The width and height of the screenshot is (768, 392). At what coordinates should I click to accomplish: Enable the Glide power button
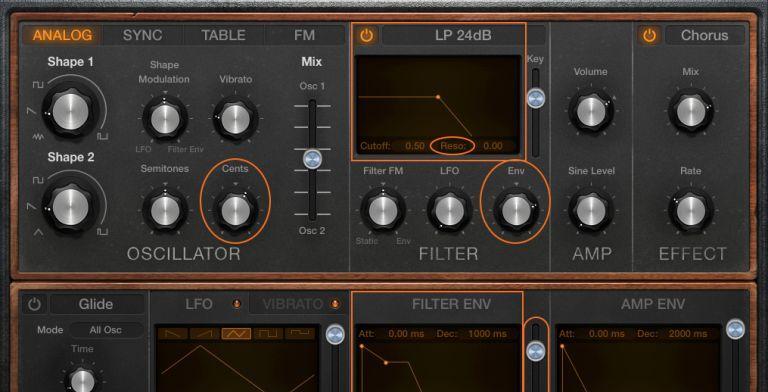click(34, 304)
